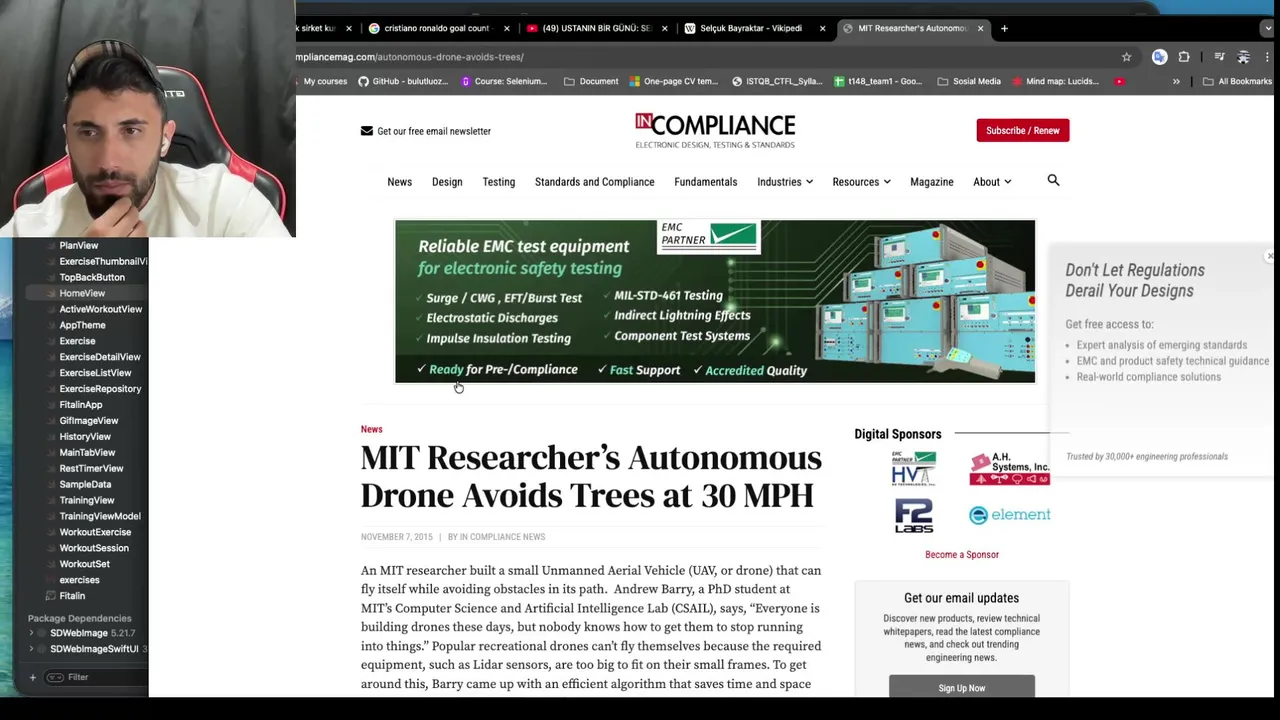Select HomeView file in Xcode navigator

[82, 293]
